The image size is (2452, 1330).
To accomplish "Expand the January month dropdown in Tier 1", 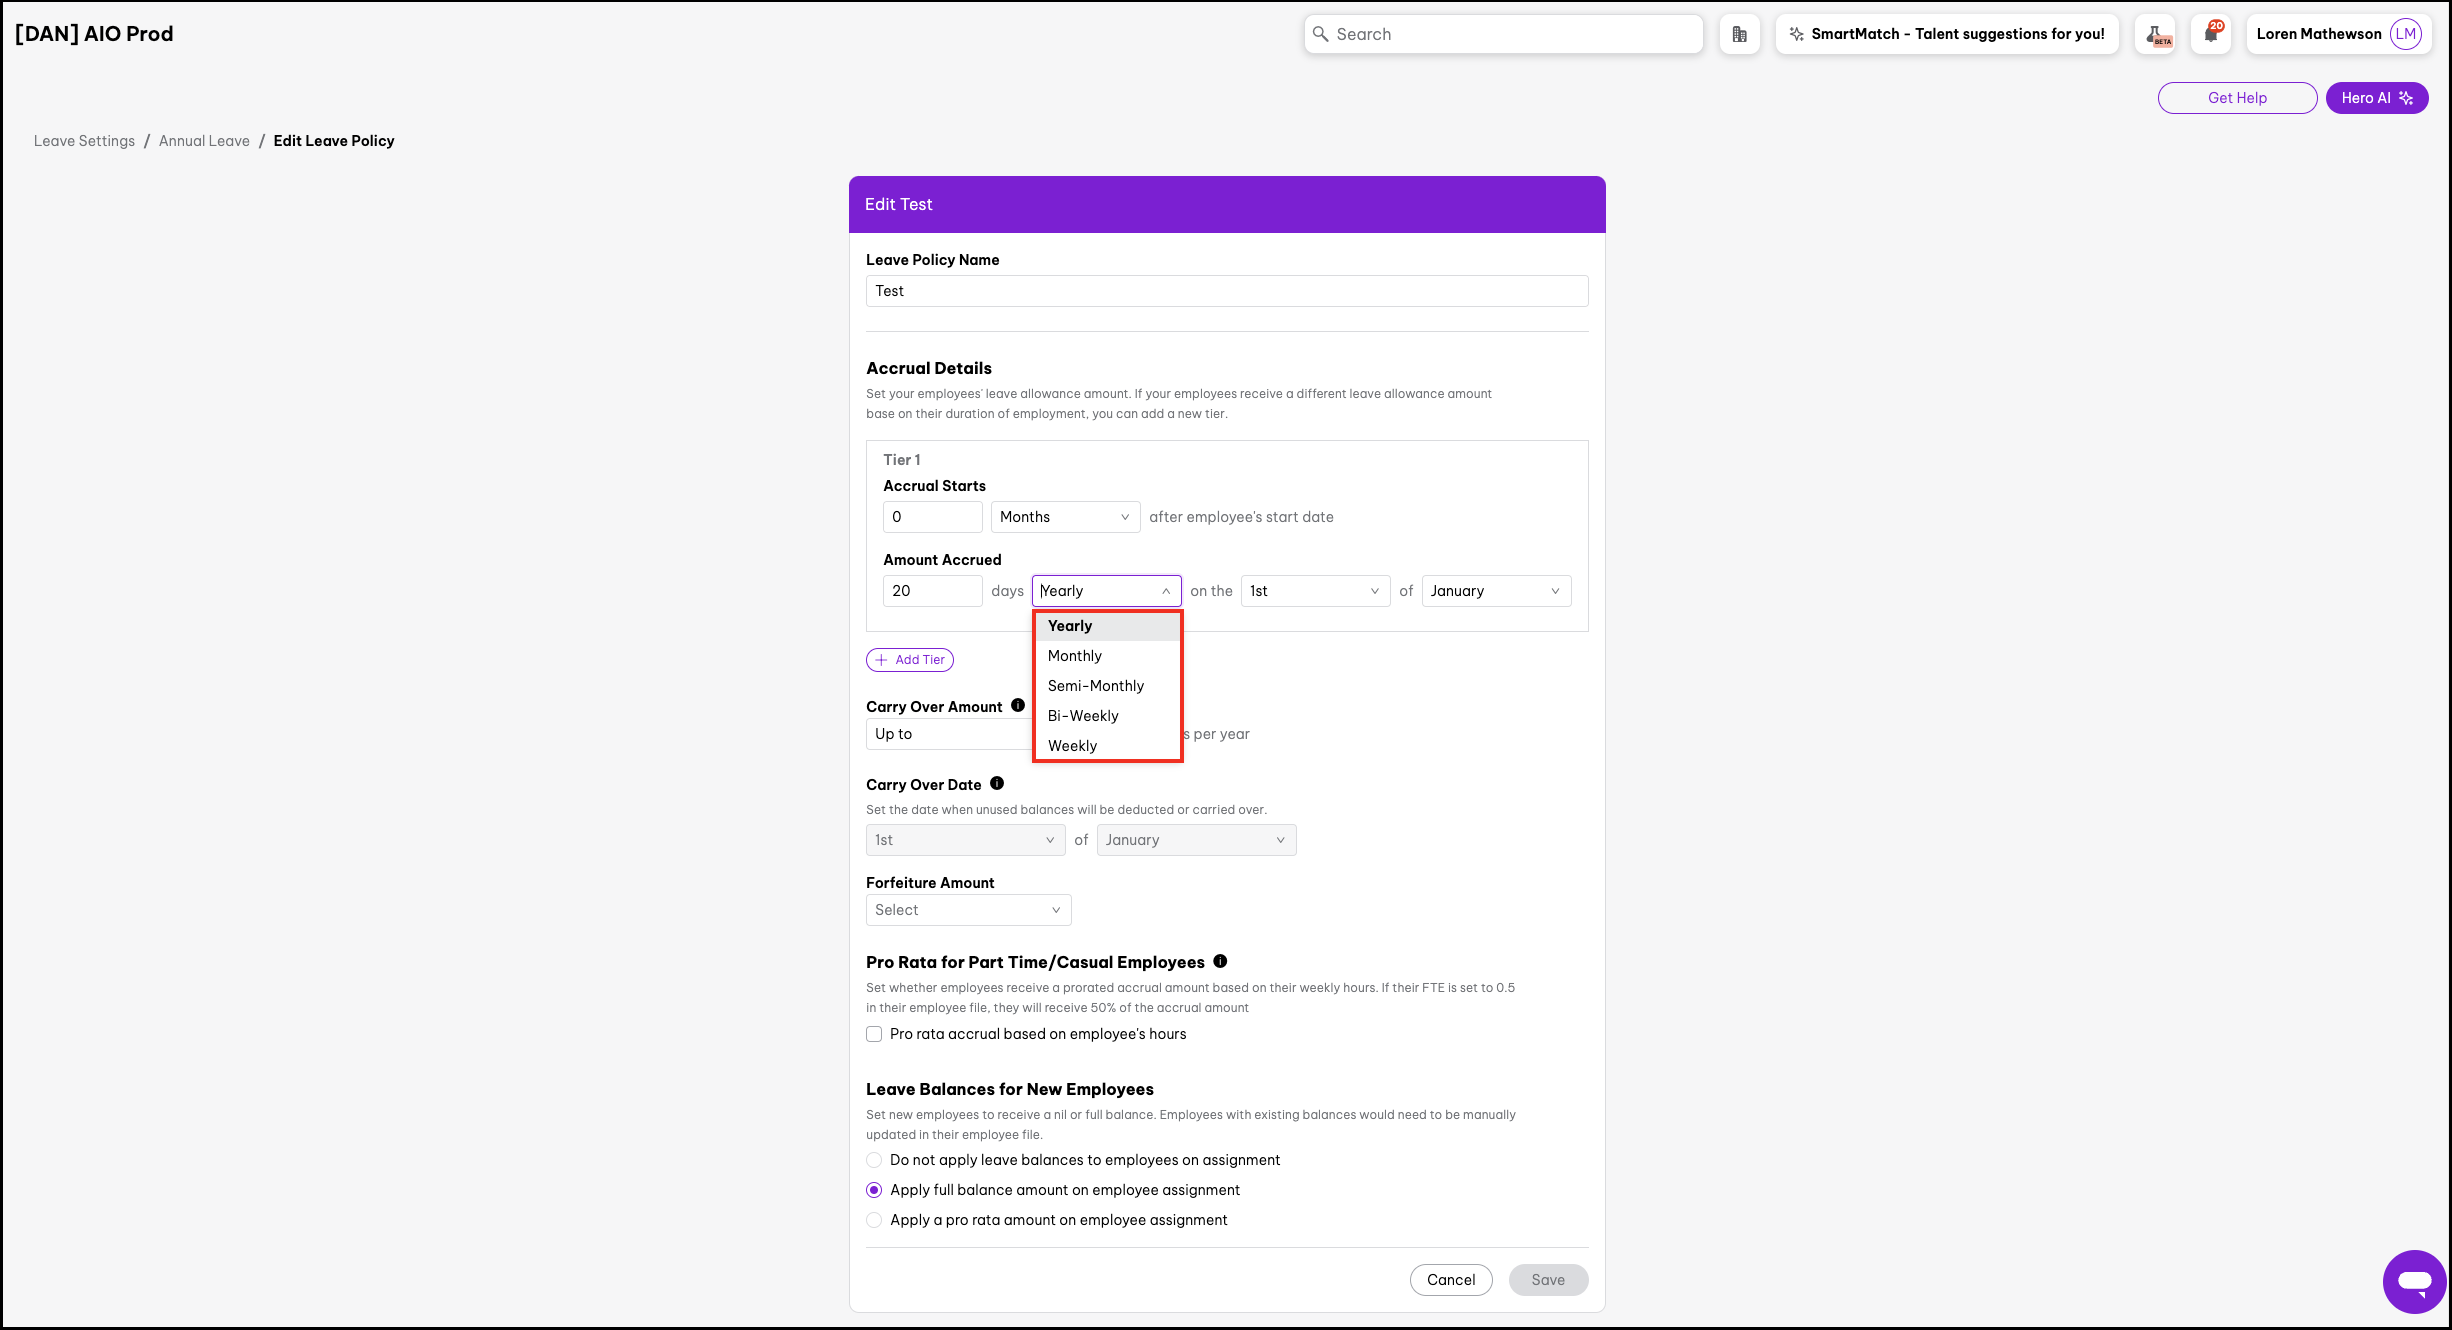I will point(1495,591).
